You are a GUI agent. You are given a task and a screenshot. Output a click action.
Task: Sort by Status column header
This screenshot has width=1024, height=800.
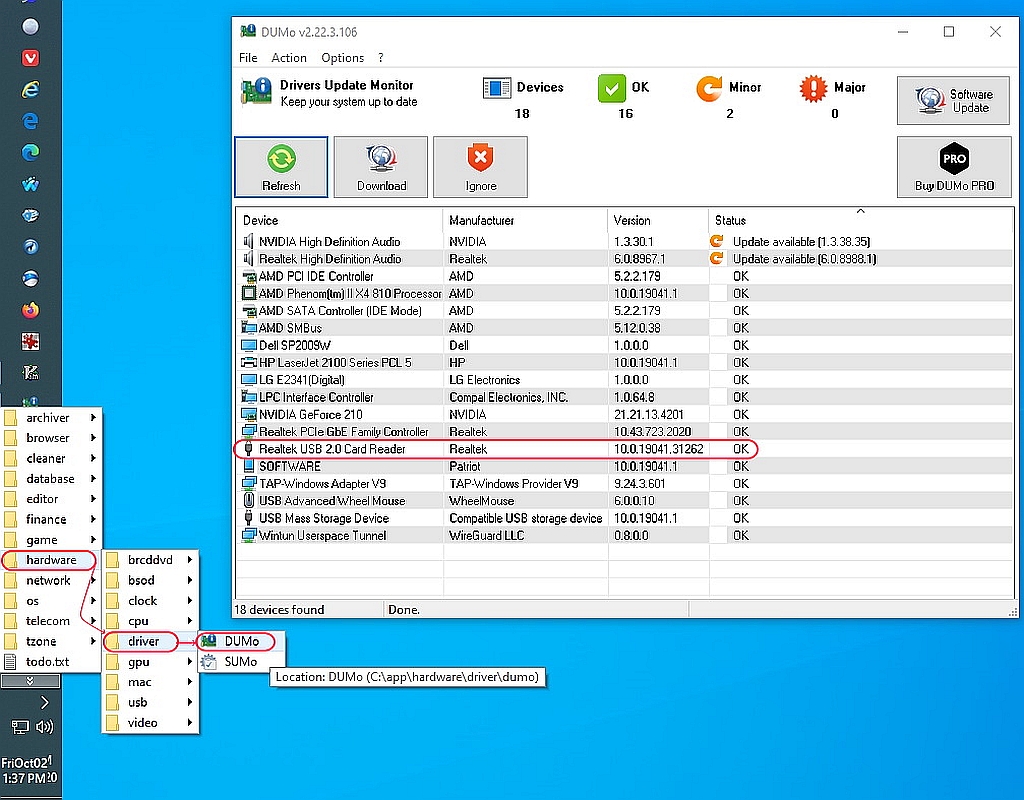click(861, 220)
